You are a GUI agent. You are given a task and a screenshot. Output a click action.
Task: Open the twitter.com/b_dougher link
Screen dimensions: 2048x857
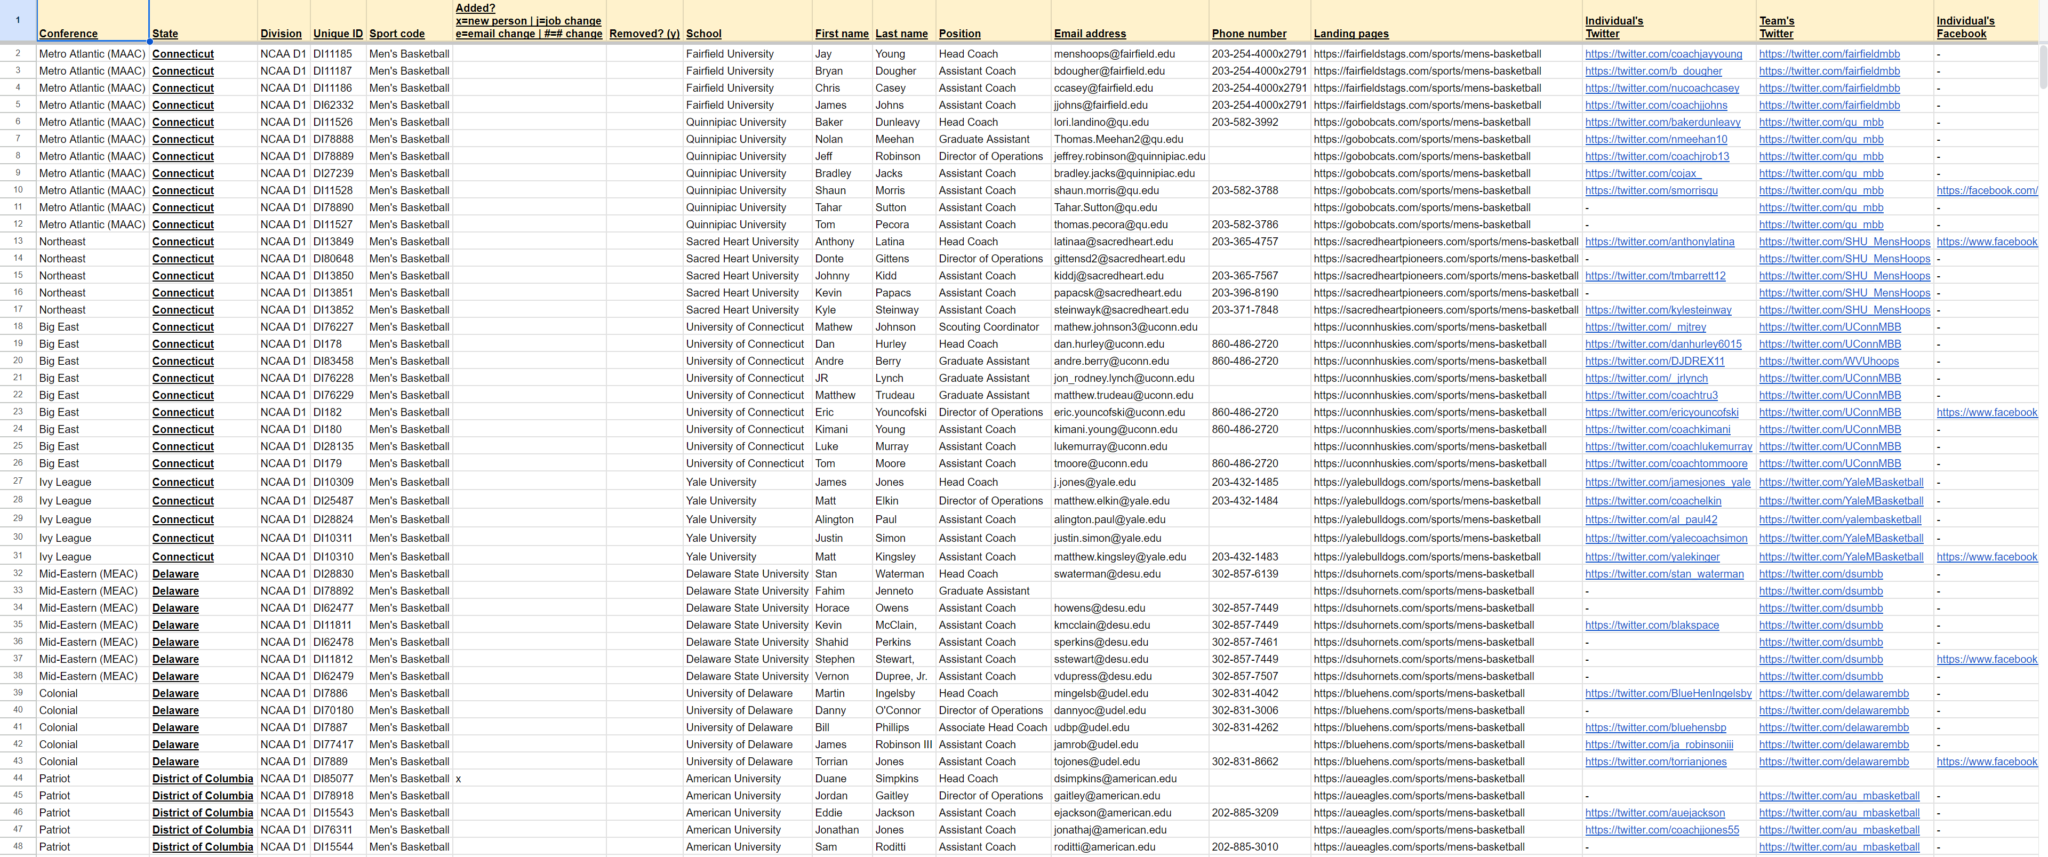coord(1653,71)
